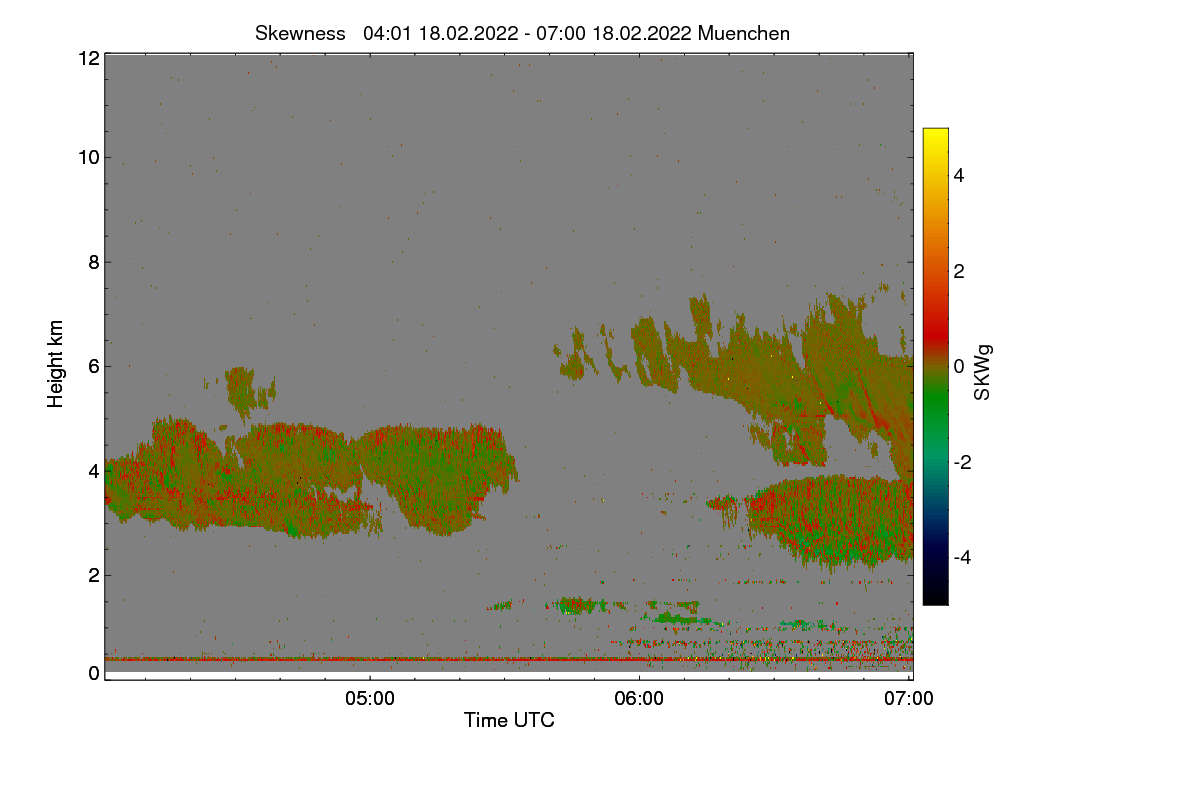Click the "Time UTC" x-axis label

[x=509, y=720]
